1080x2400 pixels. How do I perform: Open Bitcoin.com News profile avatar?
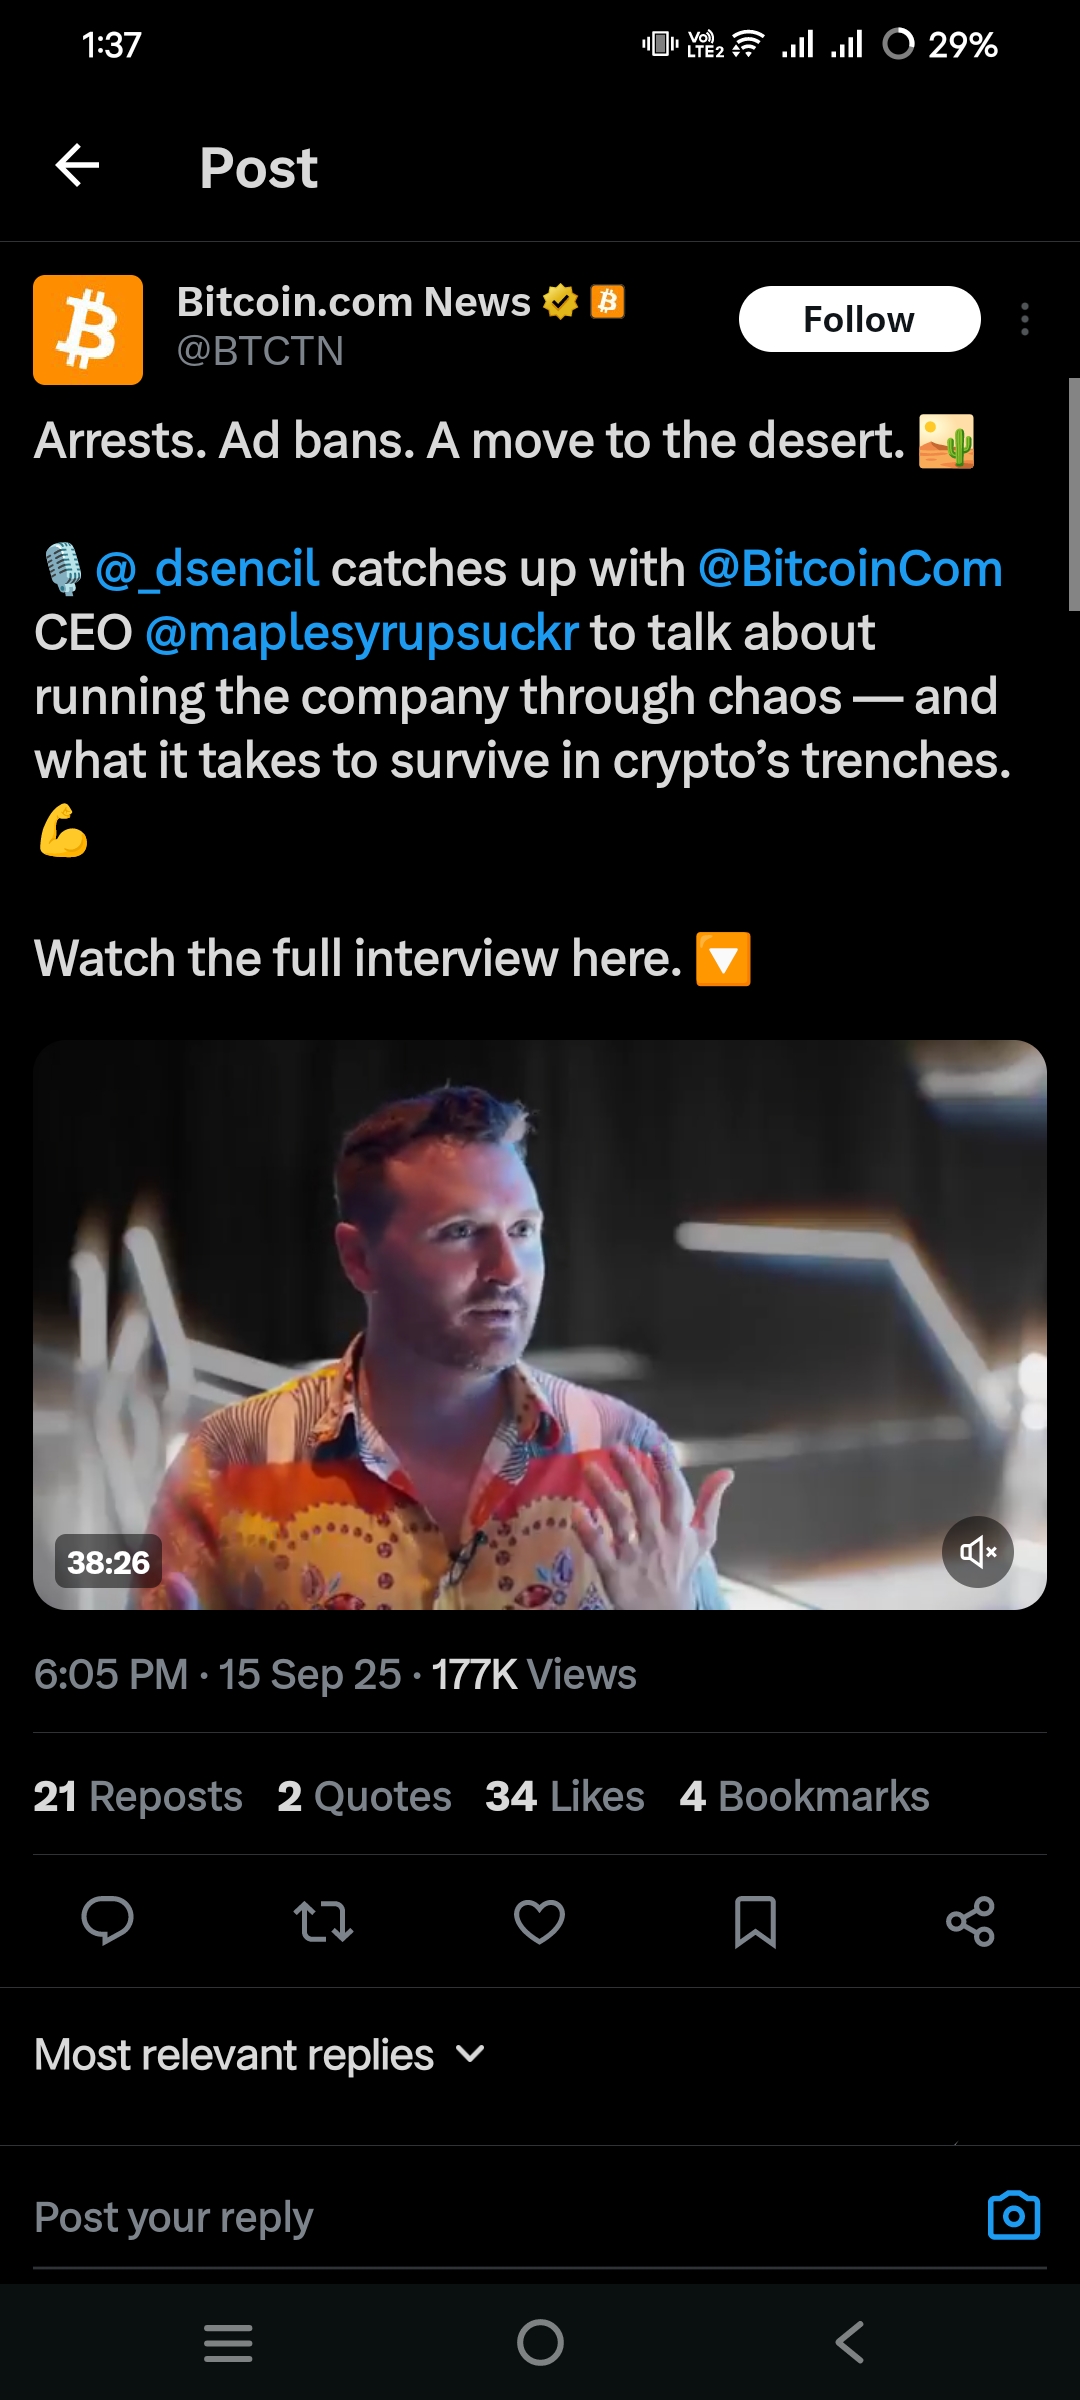pos(88,330)
